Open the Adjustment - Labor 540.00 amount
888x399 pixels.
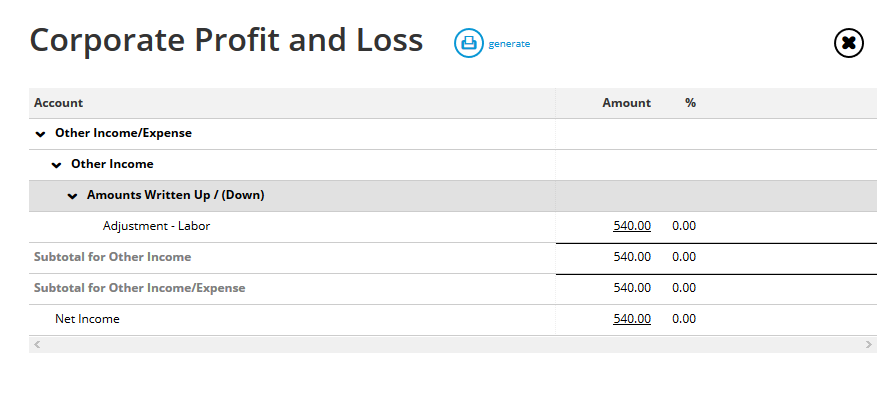(x=631, y=226)
